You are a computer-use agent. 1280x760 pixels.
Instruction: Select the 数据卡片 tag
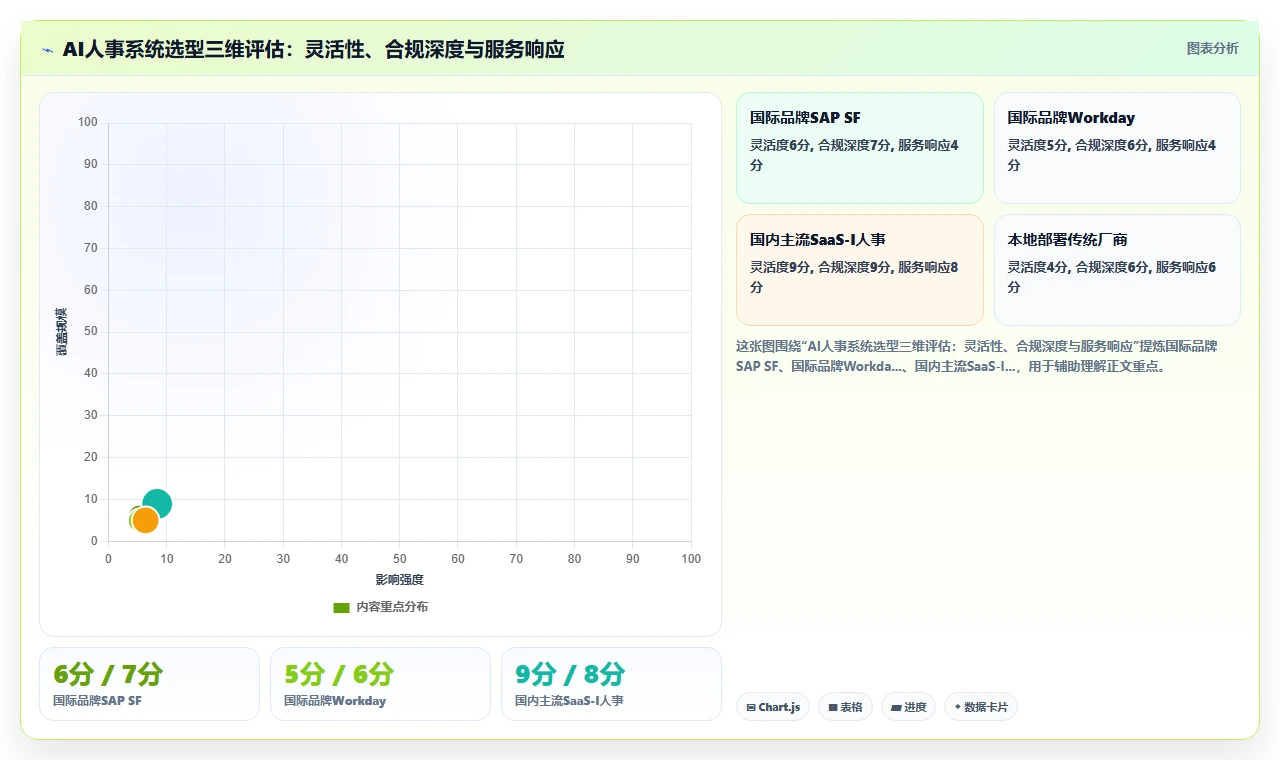[981, 707]
